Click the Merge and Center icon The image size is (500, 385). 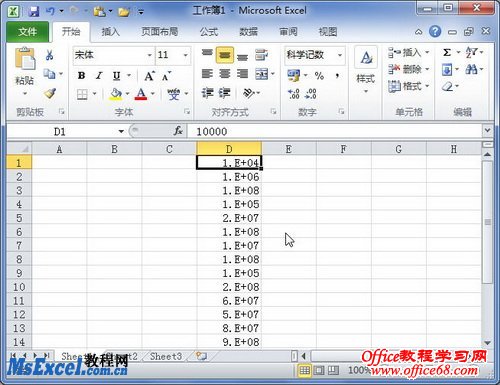tap(262, 74)
